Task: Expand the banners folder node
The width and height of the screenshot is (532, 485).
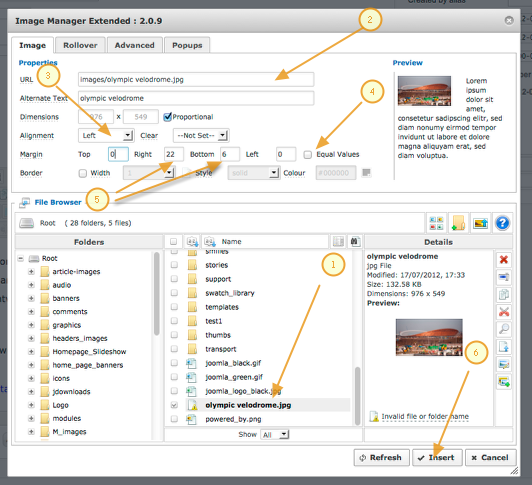Action: click(x=31, y=298)
